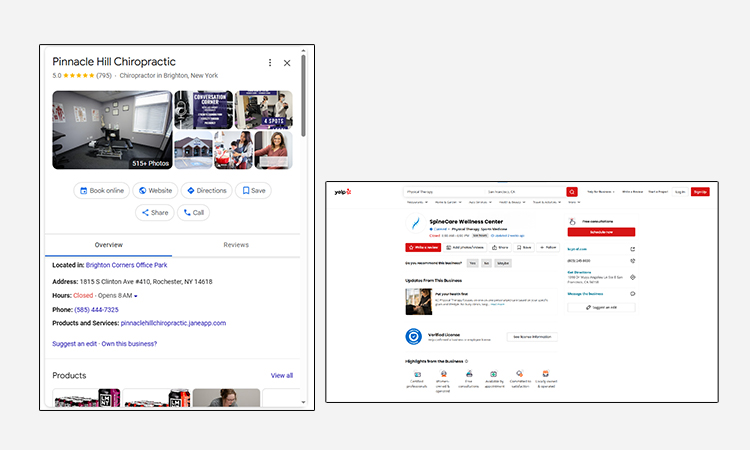Switch to the Overview tab
This screenshot has width=750, height=450.
(x=109, y=245)
